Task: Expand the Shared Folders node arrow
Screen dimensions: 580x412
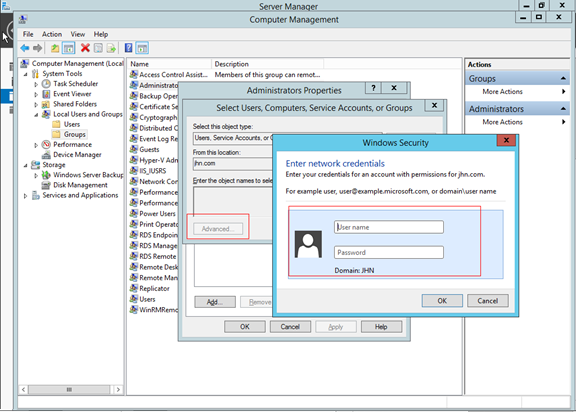Action: pos(36,105)
